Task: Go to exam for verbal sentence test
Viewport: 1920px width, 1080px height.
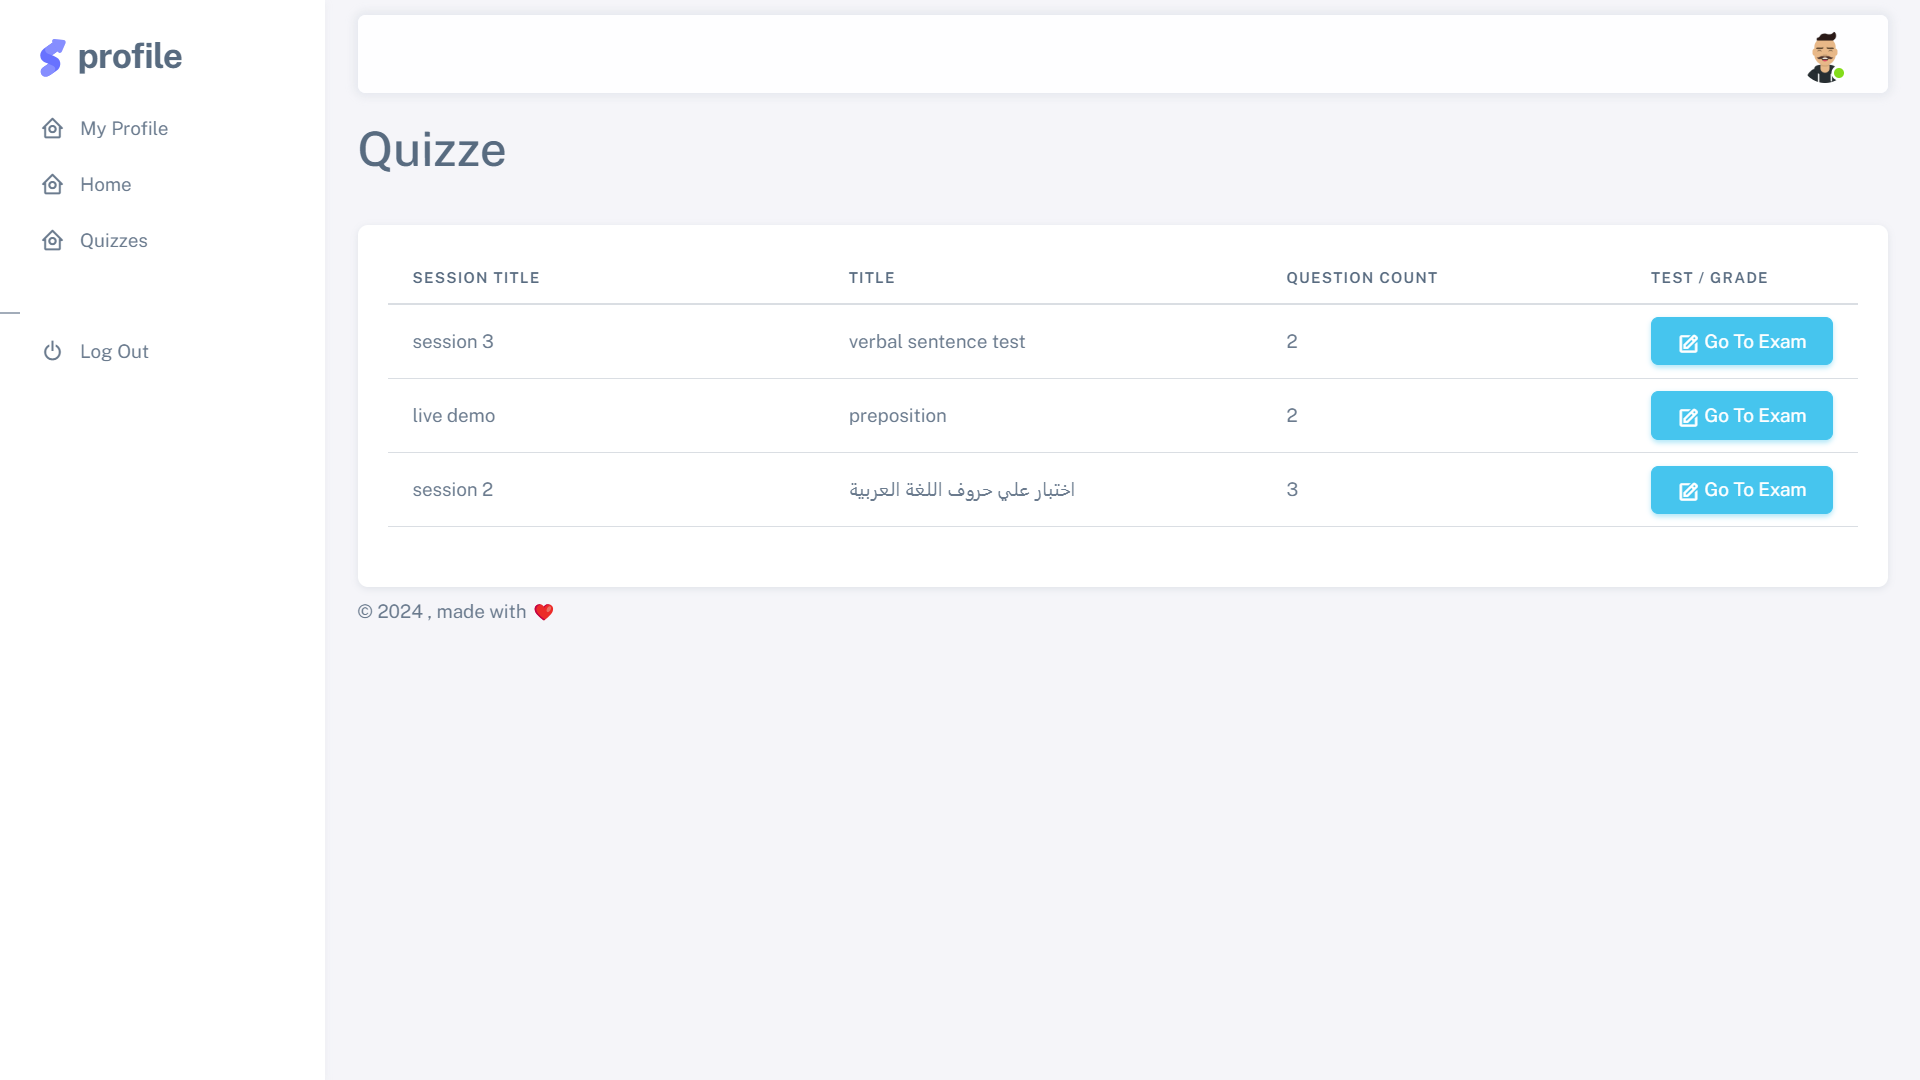Action: (1741, 342)
